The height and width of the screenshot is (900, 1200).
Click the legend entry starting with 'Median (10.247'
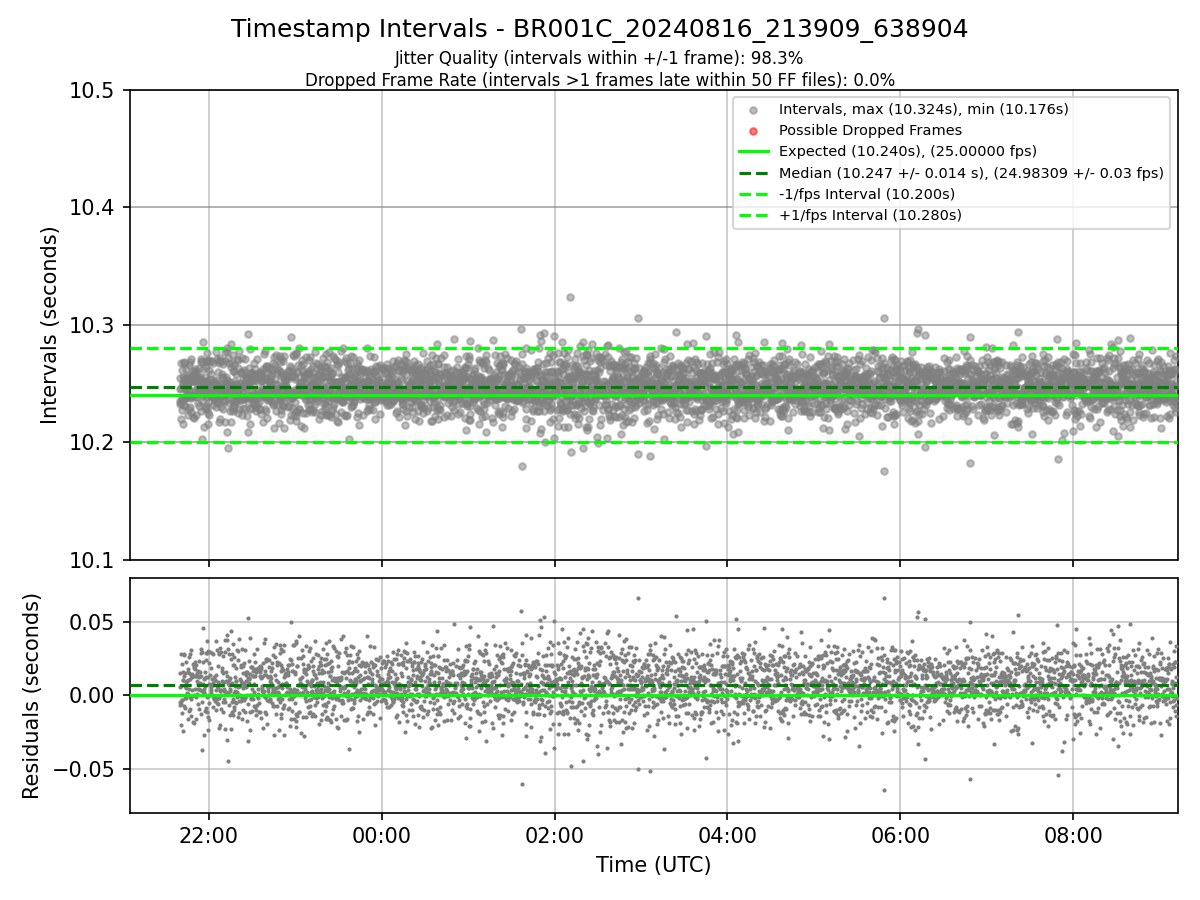point(971,173)
